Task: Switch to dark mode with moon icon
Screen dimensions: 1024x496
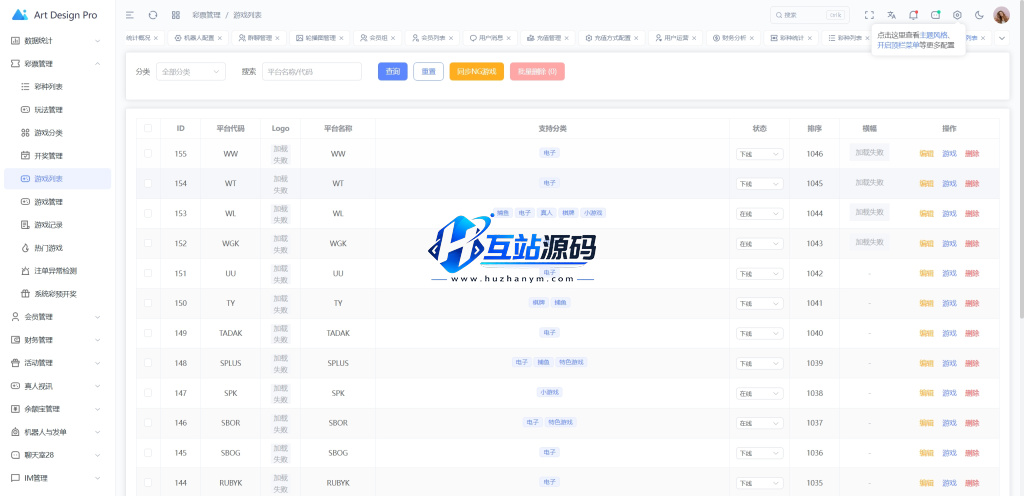Action: tap(979, 14)
